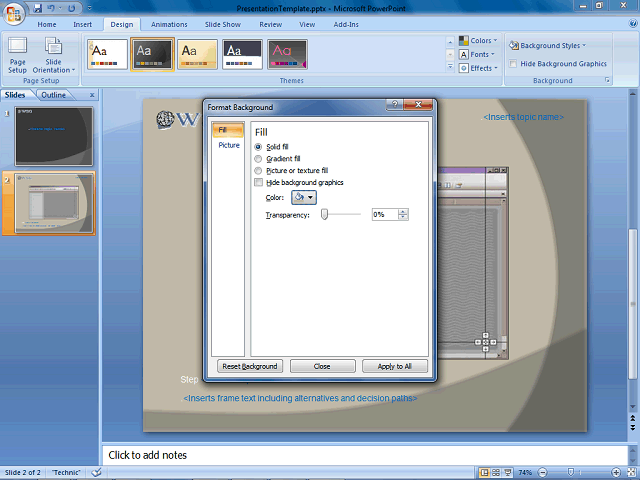Open the fill Color picker dropdown
640x480 pixels.
pos(304,198)
